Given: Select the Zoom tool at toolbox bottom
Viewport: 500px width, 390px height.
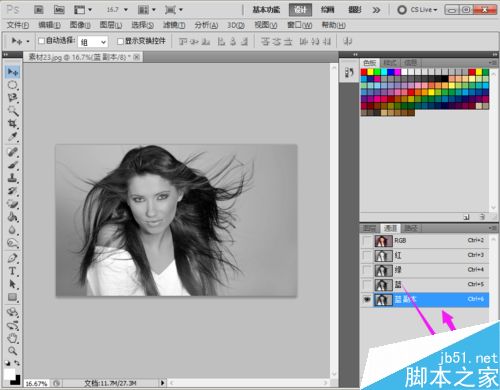Looking at the screenshot, I should [13, 351].
